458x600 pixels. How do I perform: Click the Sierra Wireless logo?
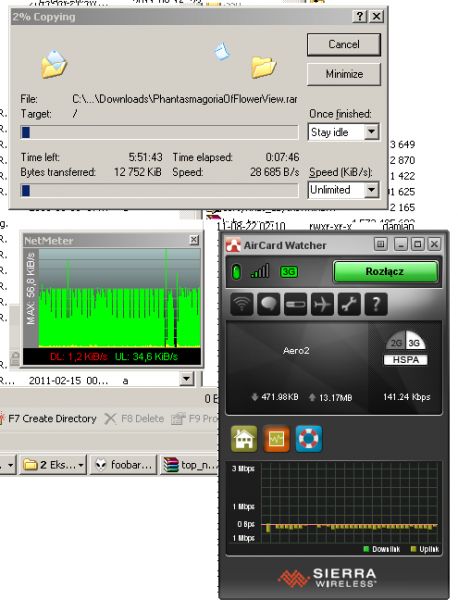coord(328,578)
